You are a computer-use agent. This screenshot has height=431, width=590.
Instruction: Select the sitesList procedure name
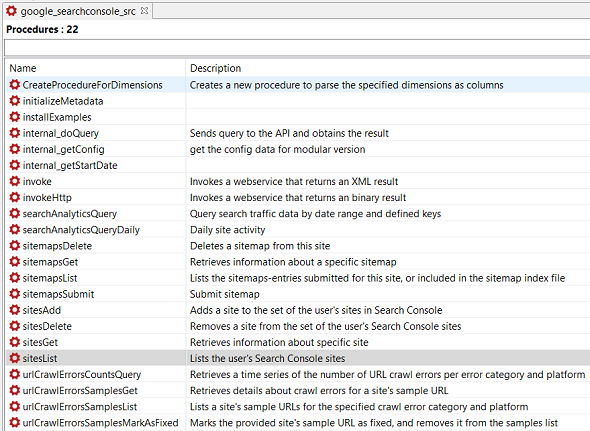tap(40, 358)
